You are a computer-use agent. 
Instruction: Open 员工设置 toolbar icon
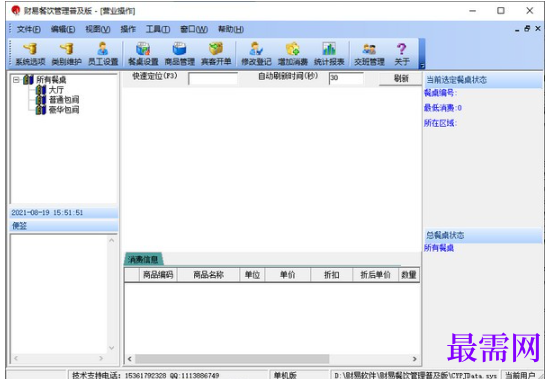pyautogui.click(x=103, y=54)
